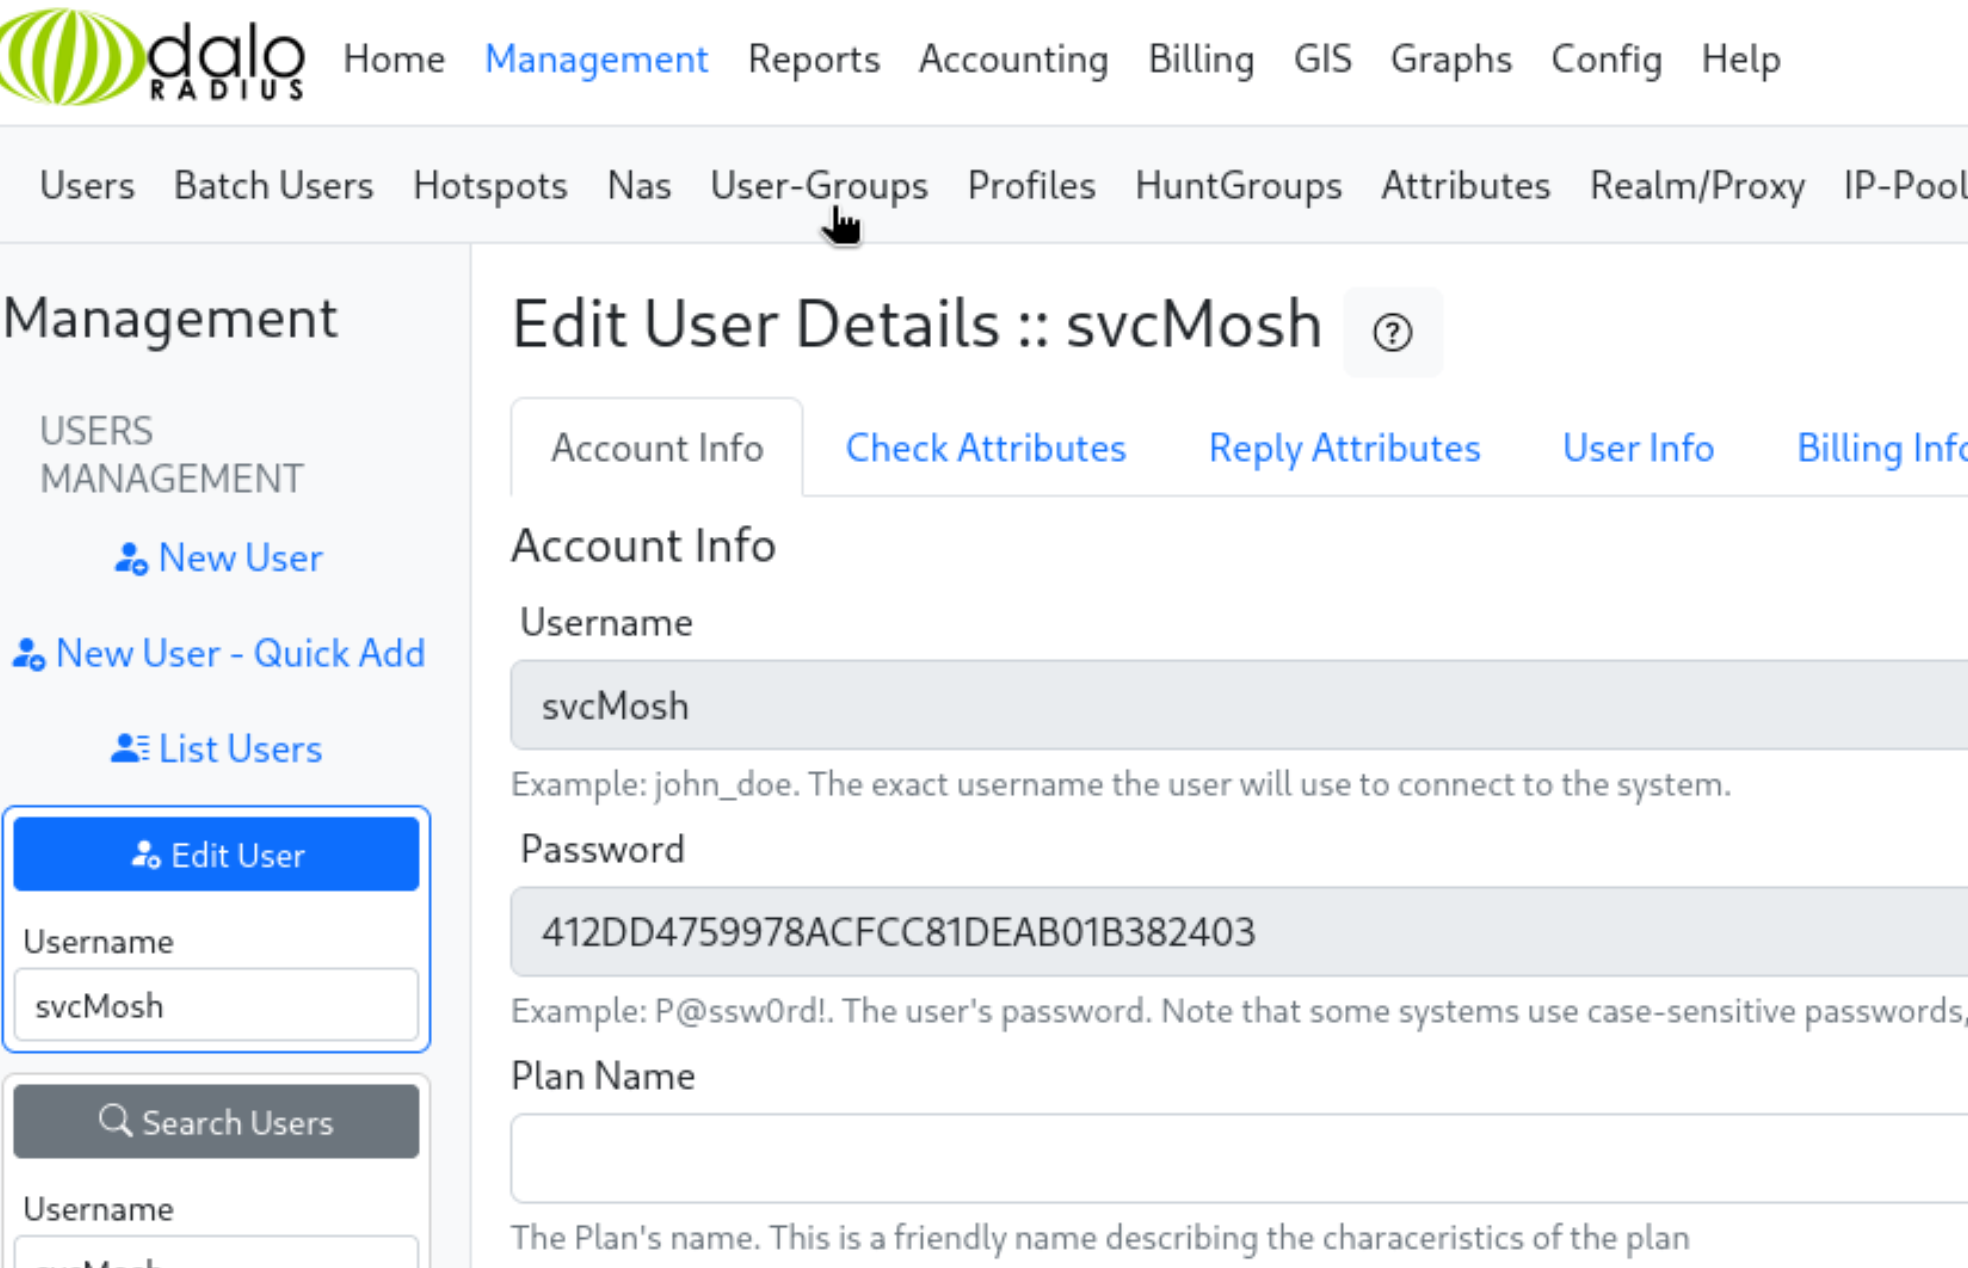Go to Profiles submenu
Image resolution: width=1968 pixels, height=1268 pixels.
pos(1031,185)
